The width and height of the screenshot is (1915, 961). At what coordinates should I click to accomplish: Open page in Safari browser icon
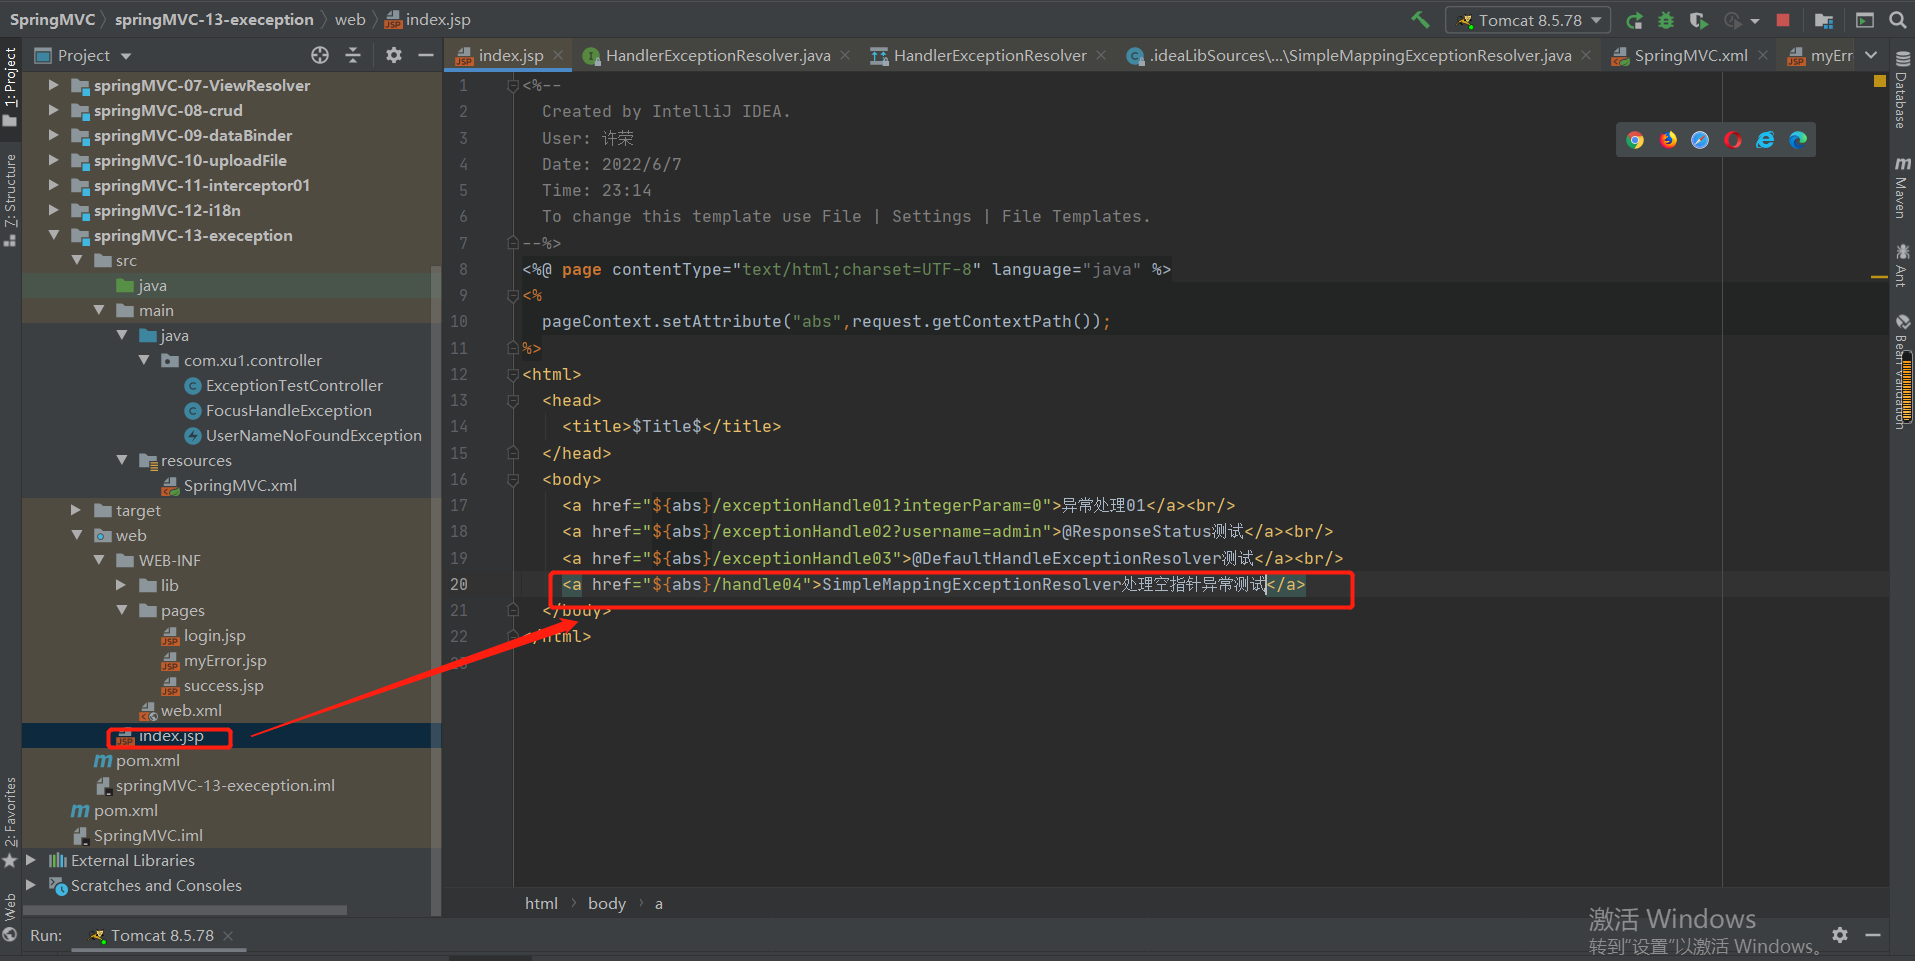pyautogui.click(x=1700, y=140)
